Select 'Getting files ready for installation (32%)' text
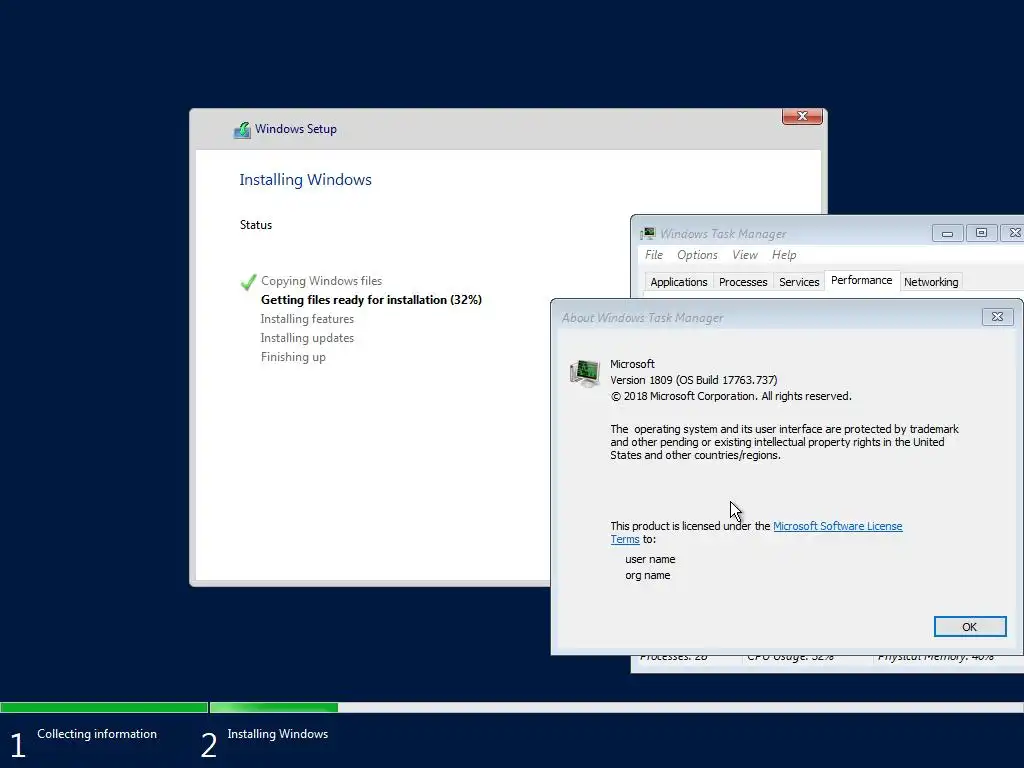The height and width of the screenshot is (768, 1024). tap(371, 300)
